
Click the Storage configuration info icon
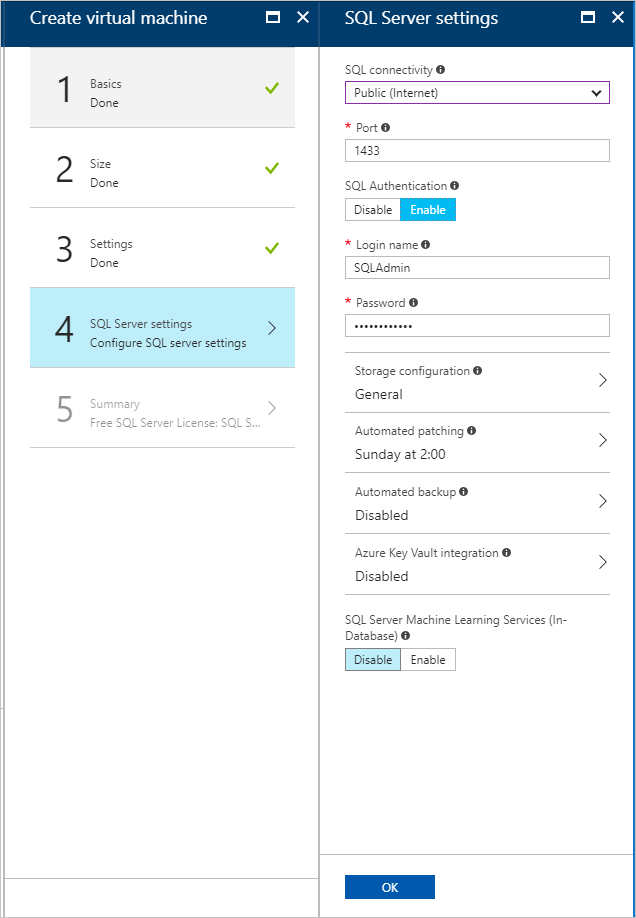[478, 371]
